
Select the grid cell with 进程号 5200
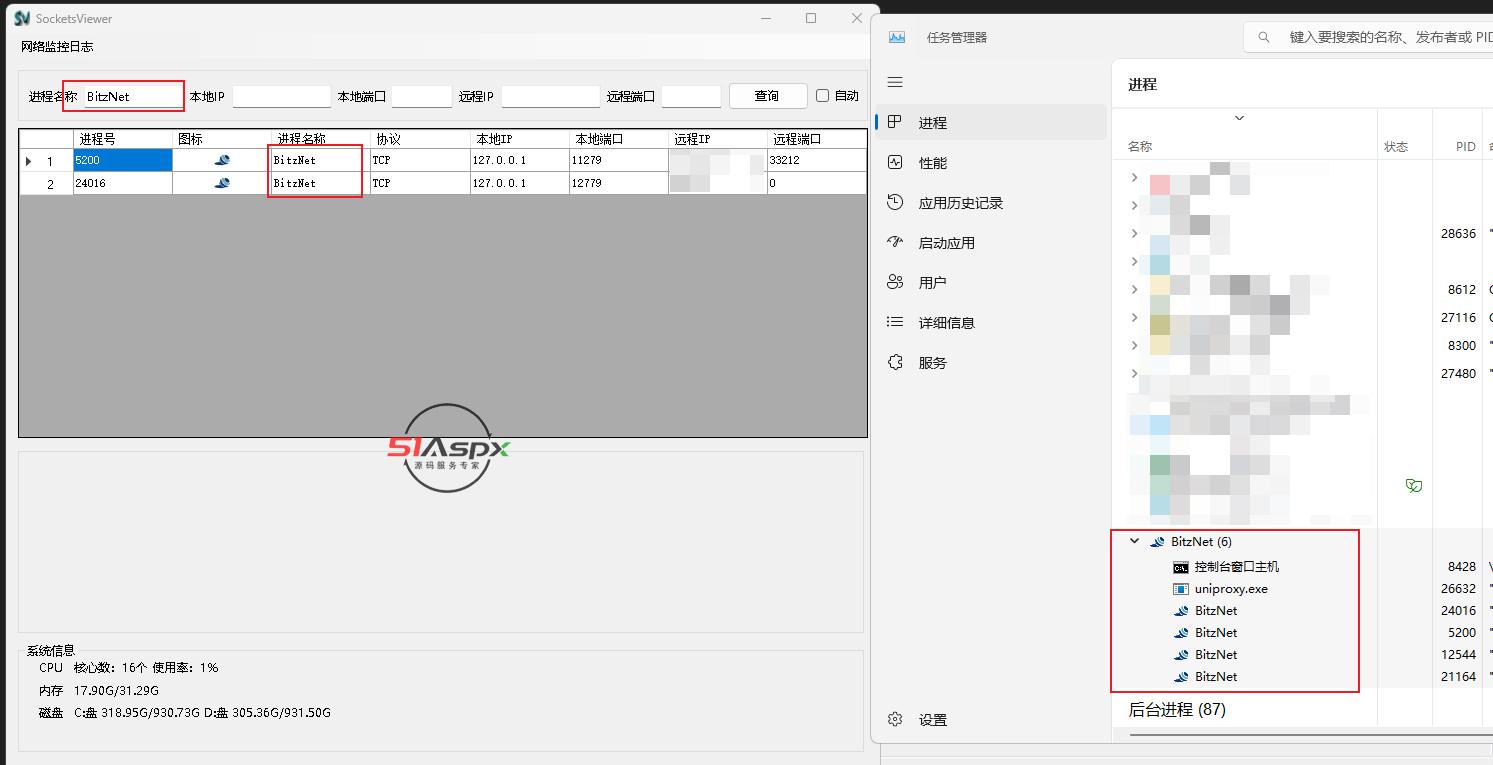tap(123, 160)
